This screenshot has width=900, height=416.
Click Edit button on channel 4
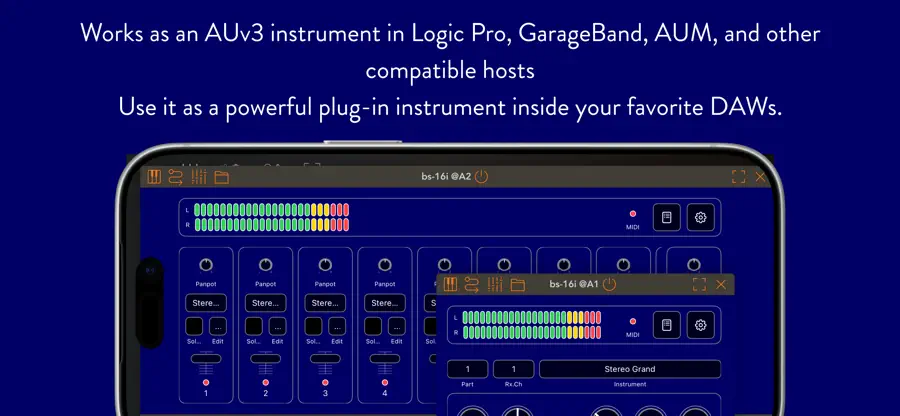[x=397, y=326]
